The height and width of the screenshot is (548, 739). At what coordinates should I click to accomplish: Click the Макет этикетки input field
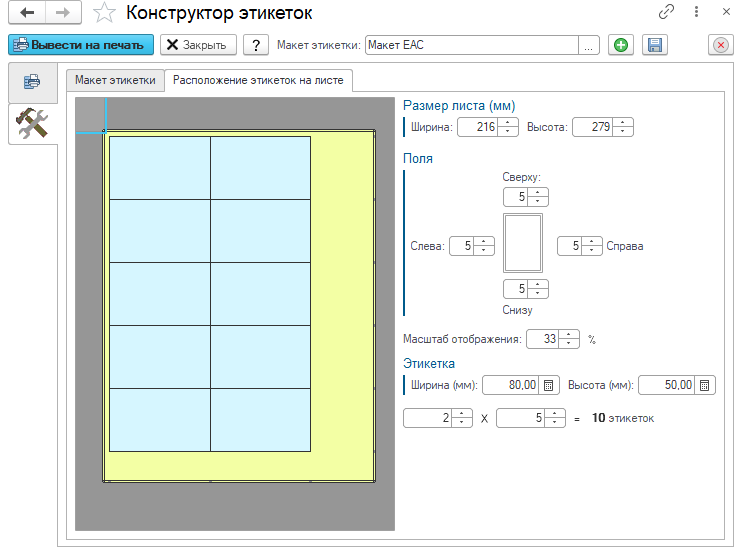click(x=471, y=45)
